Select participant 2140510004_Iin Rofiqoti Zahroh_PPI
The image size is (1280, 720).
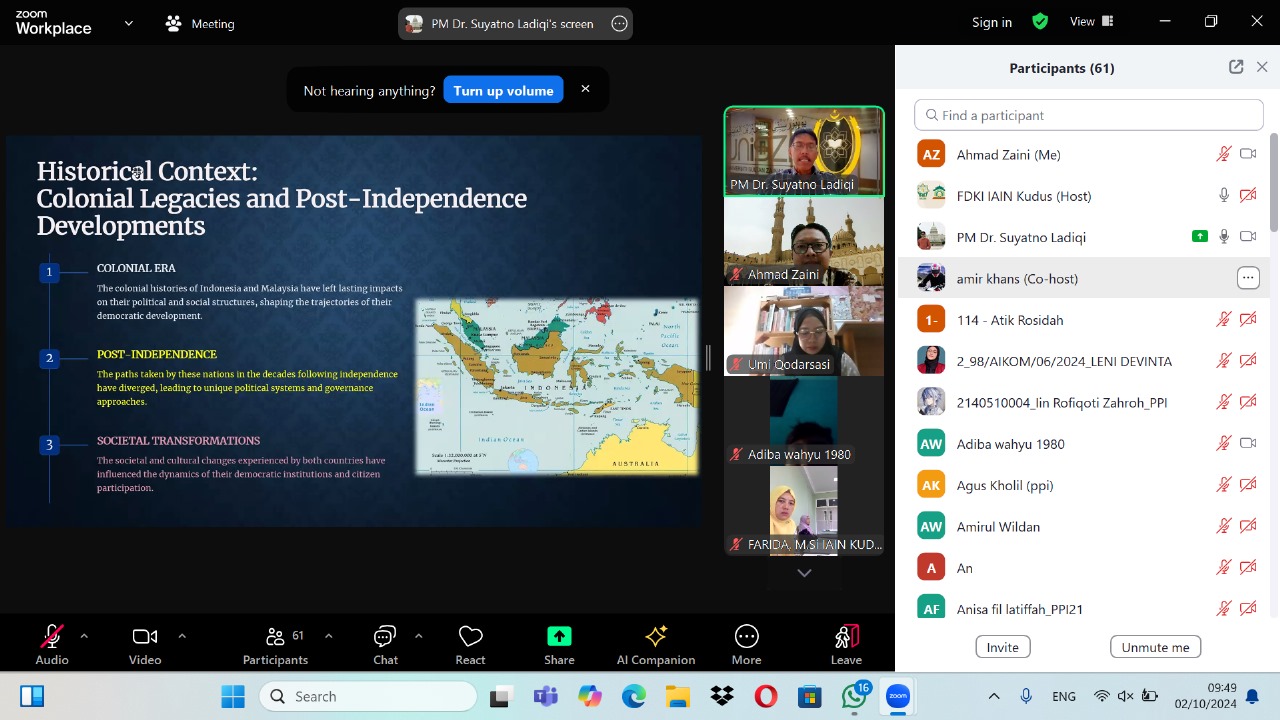click(x=1083, y=402)
